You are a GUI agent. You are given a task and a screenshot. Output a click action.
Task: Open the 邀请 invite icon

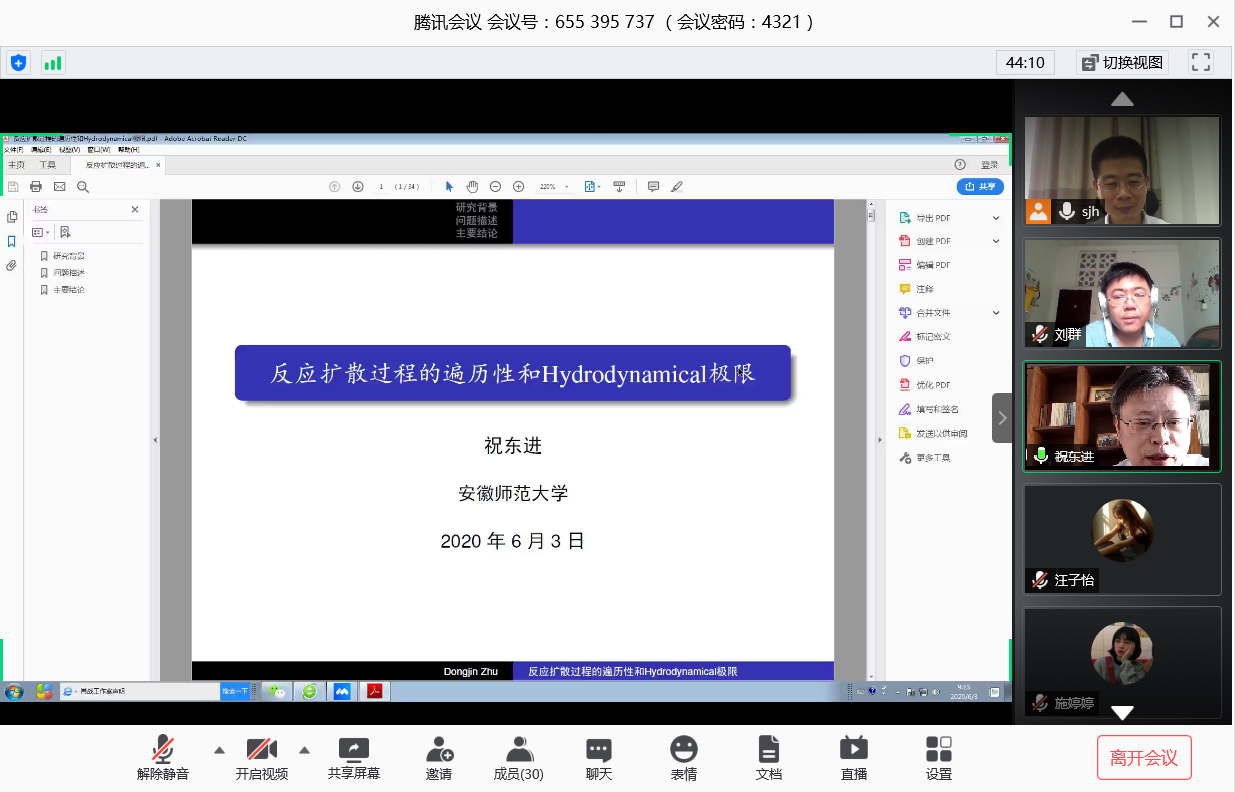pos(439,750)
